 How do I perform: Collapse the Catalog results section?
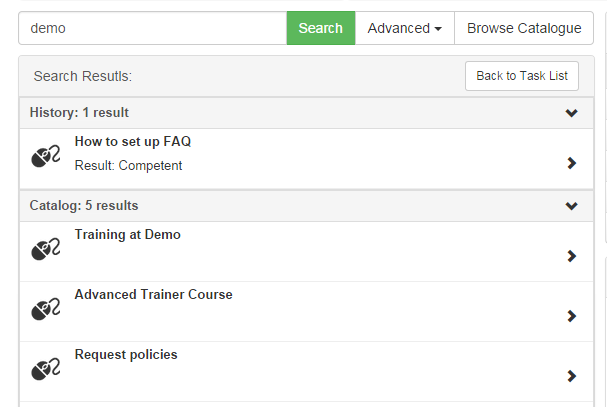571,206
